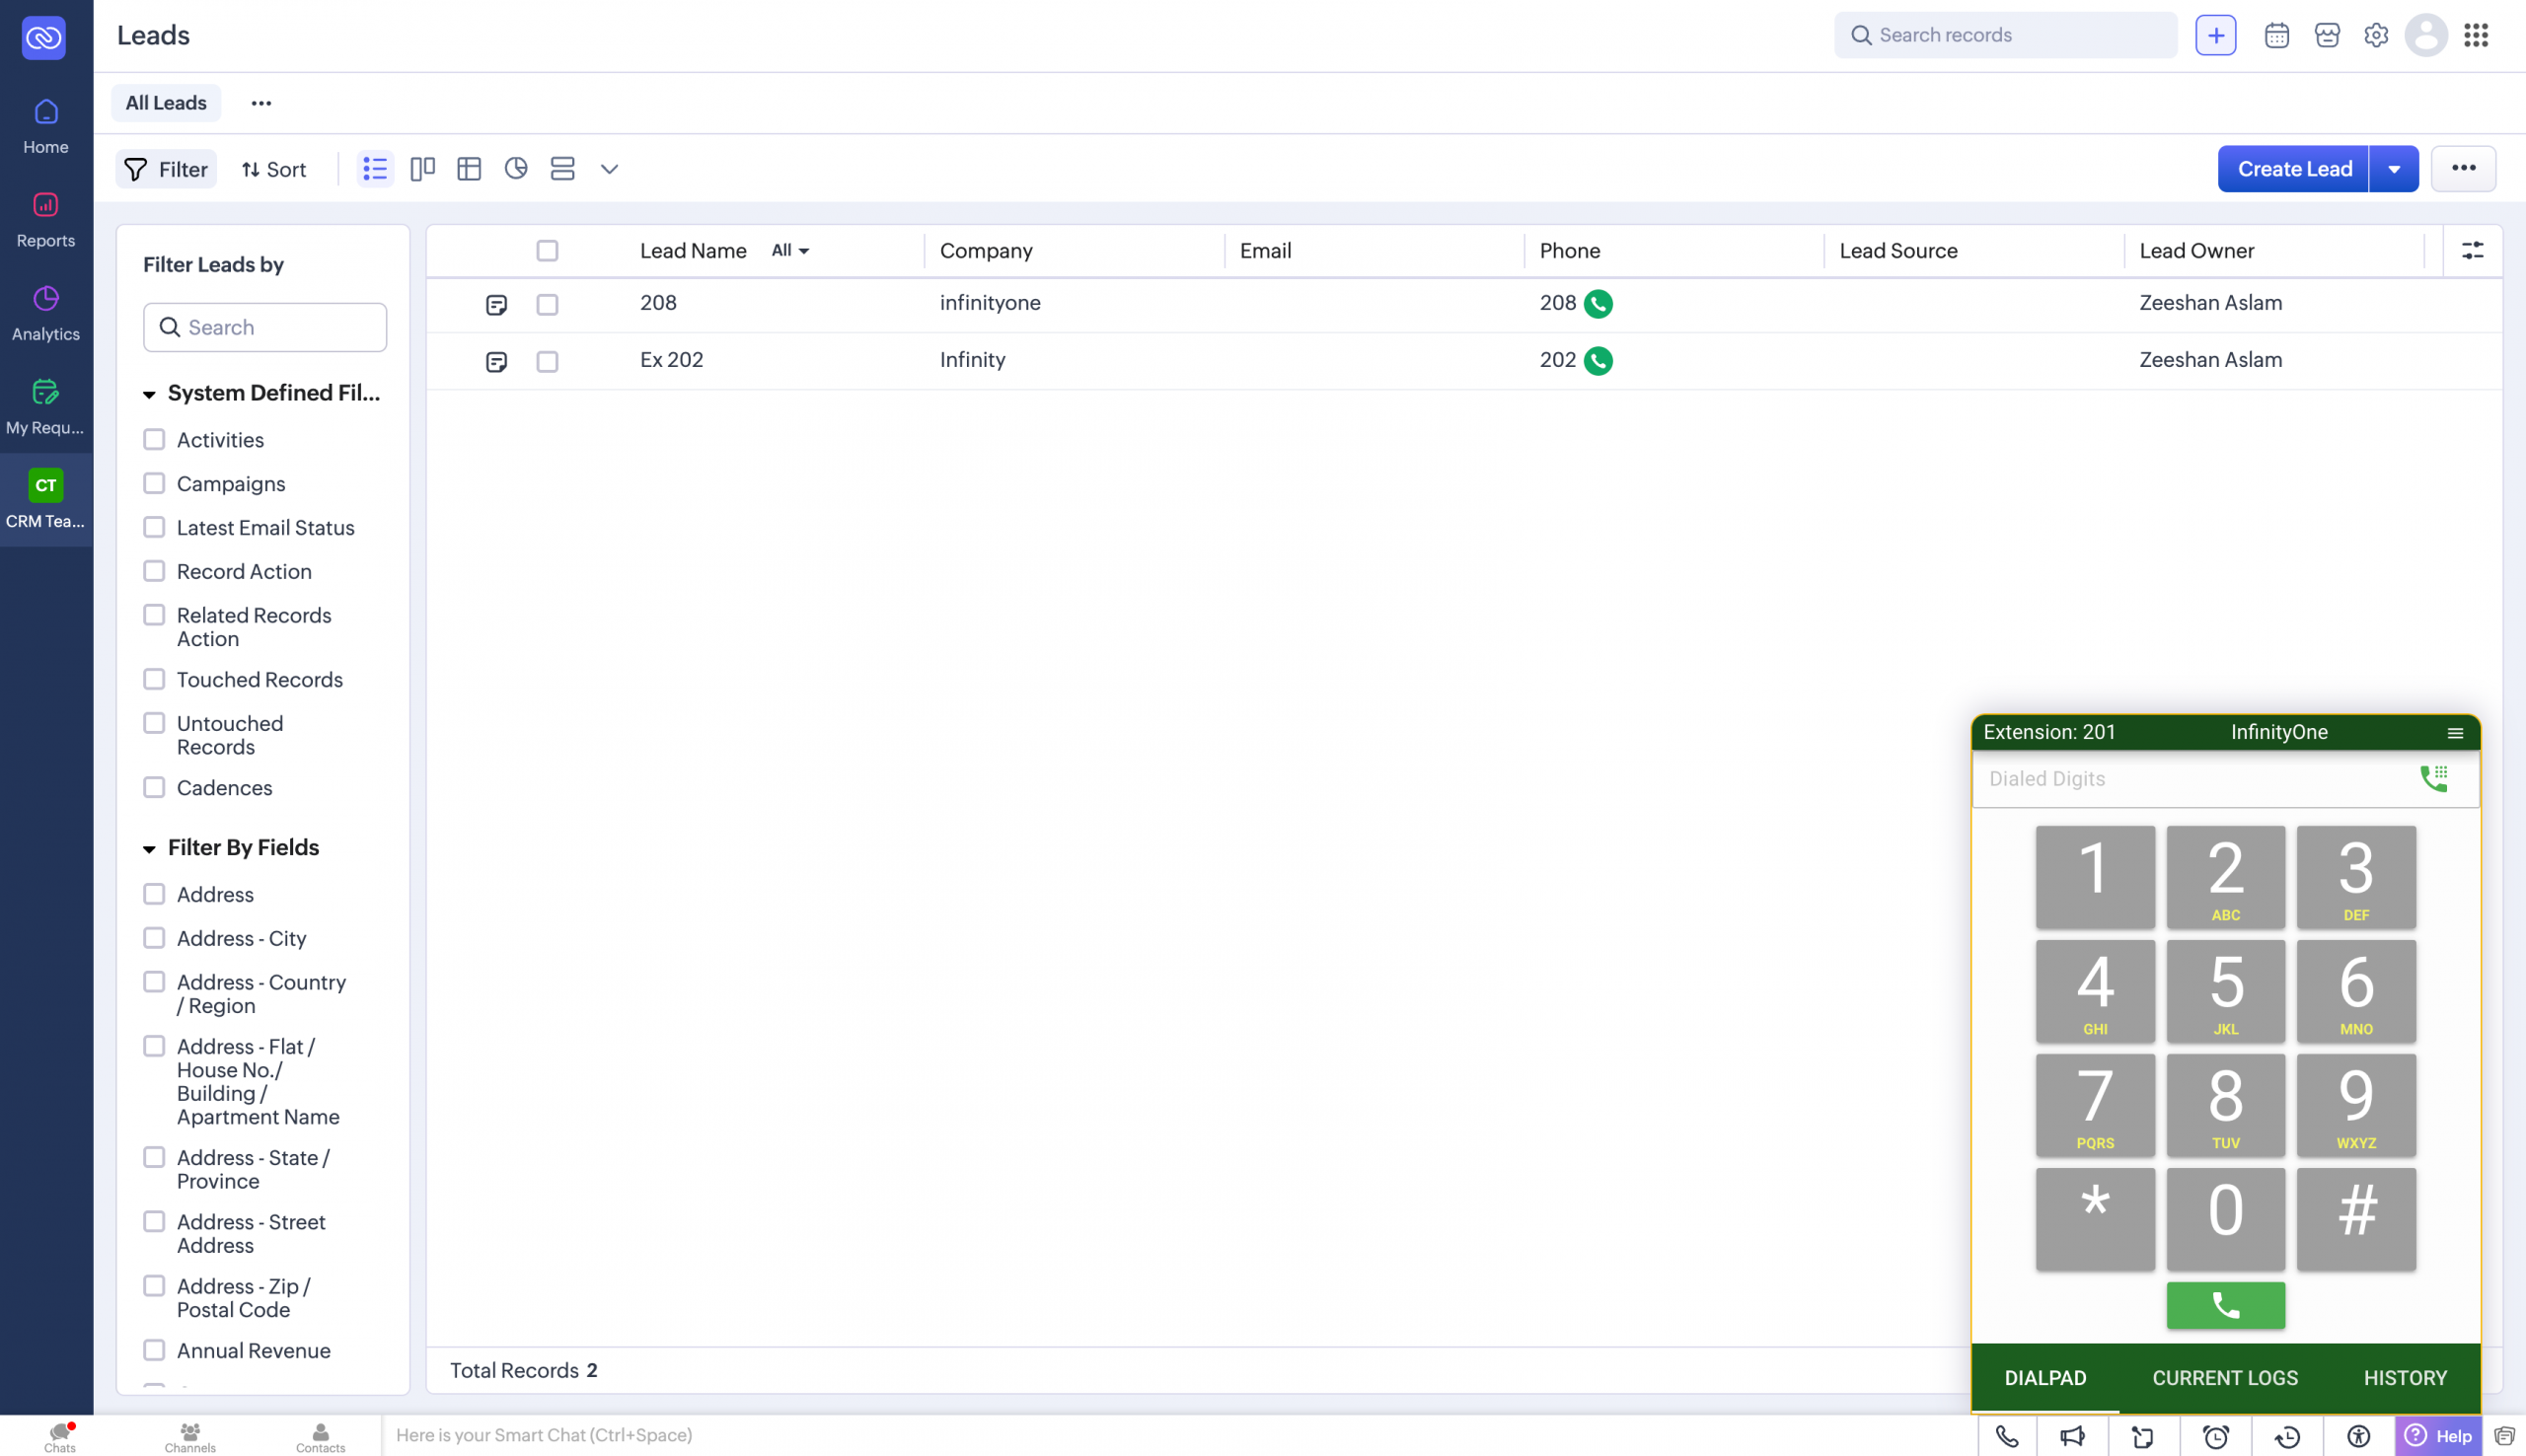Switch to the DIALPAD tab
This screenshot has height=1456, width=2526.
pos(2045,1379)
